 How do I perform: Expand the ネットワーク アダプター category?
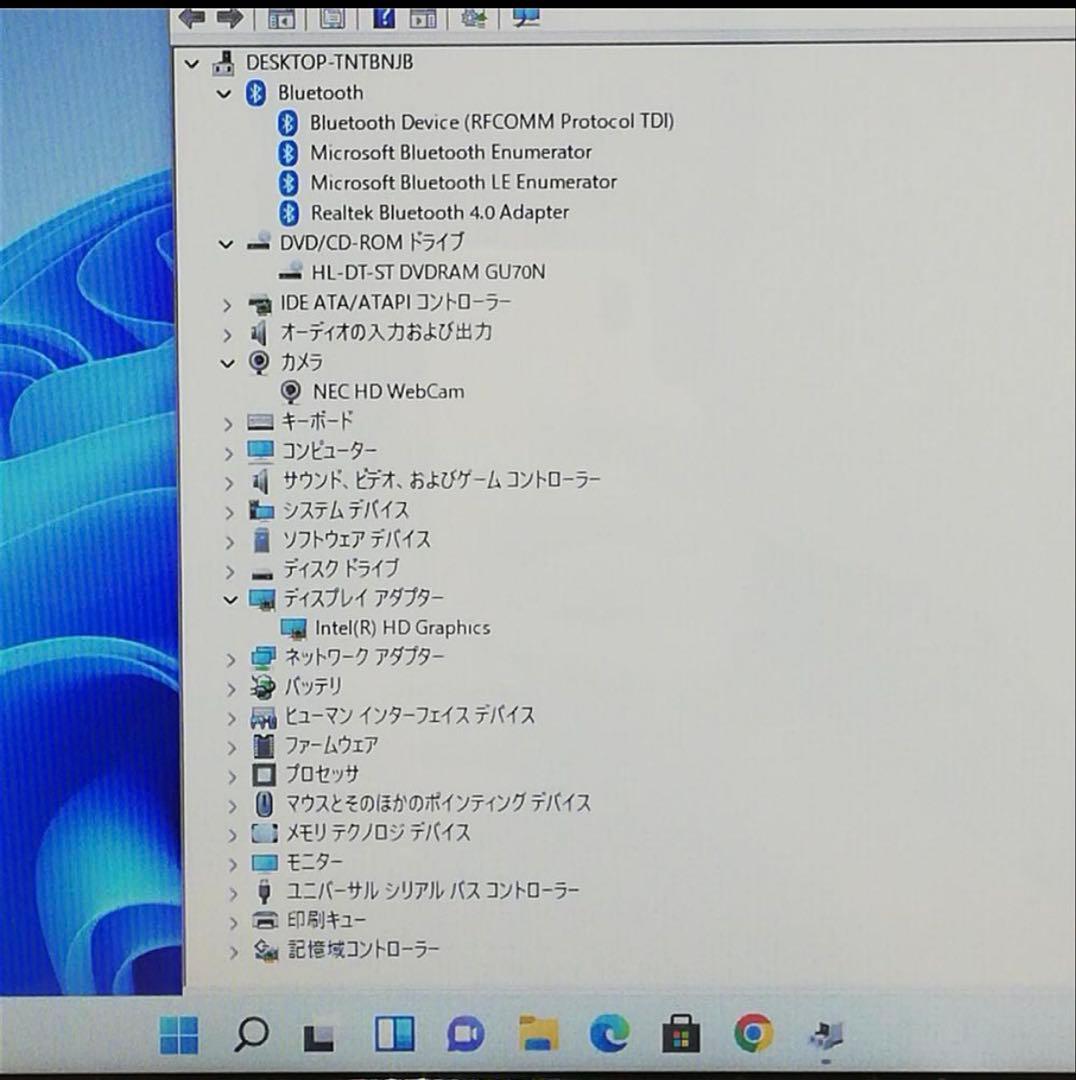coord(228,658)
